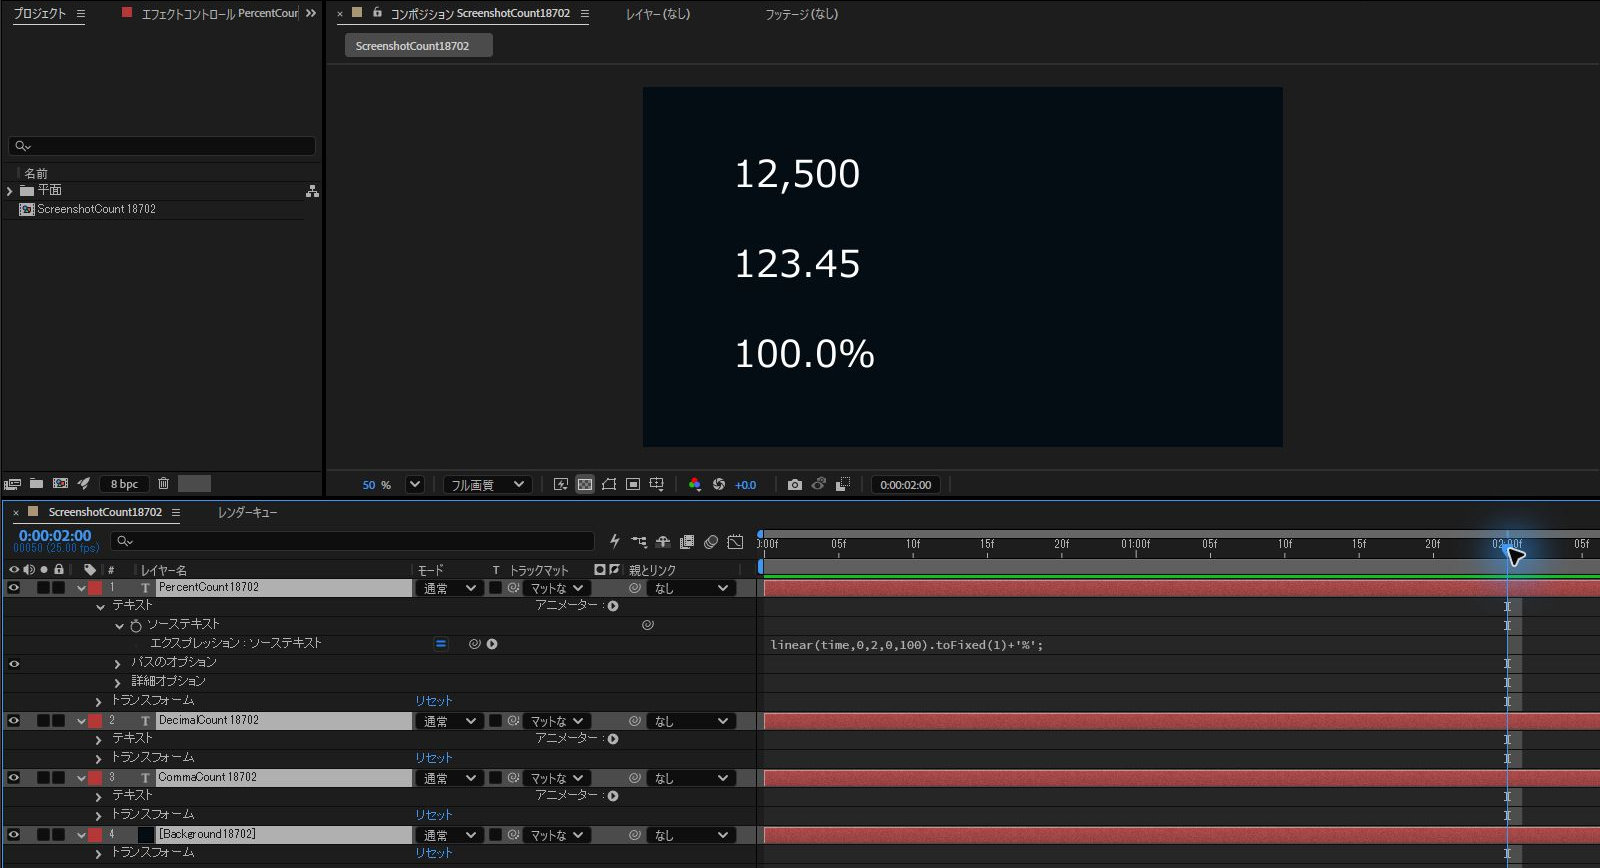The image size is (1600, 868).
Task: Switch to the レンダーキュー tab
Action: click(x=247, y=512)
